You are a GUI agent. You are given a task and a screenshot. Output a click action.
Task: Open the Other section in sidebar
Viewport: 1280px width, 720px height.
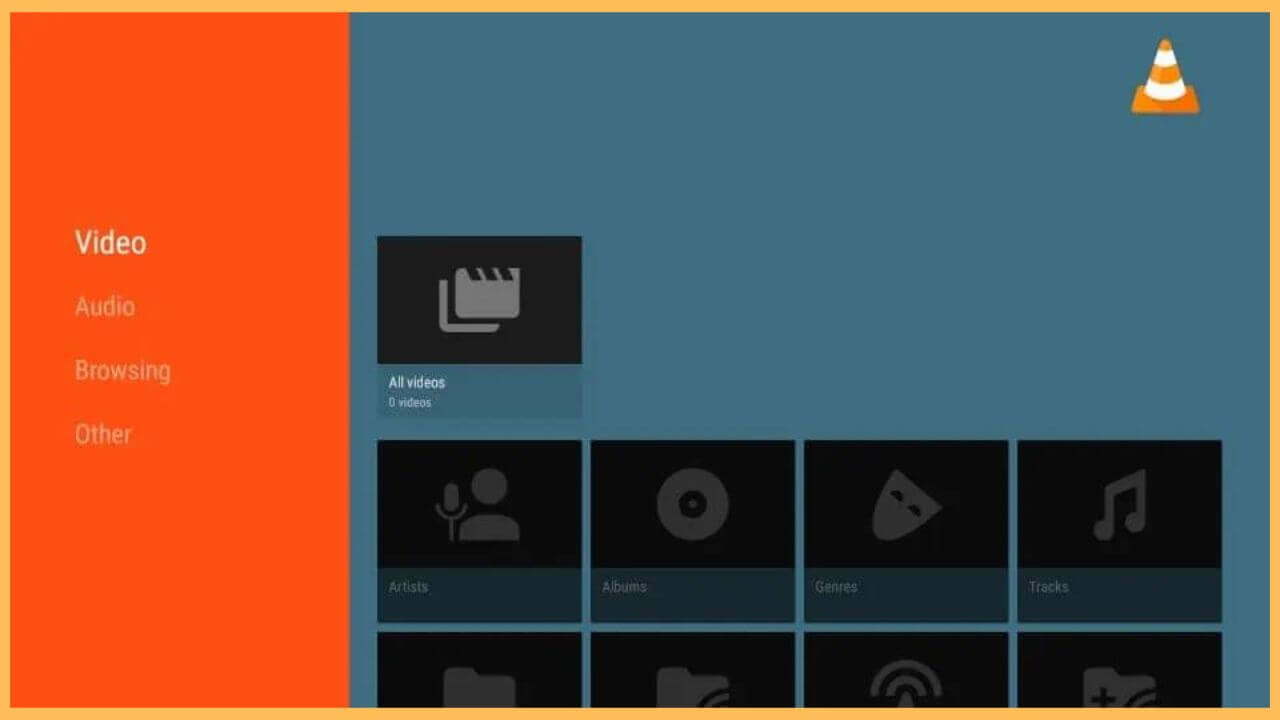click(103, 434)
